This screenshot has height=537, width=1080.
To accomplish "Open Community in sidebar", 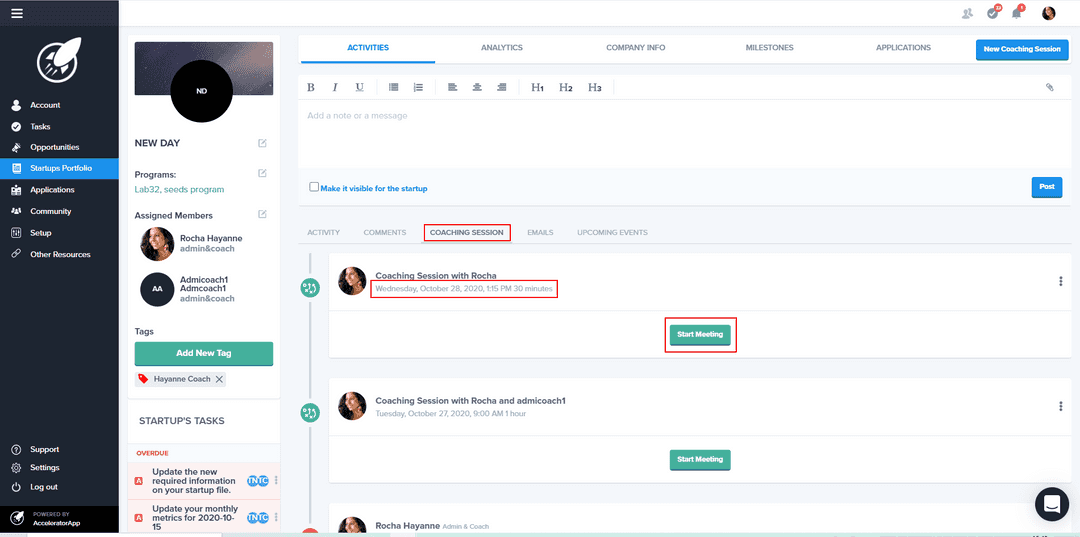I will point(50,211).
